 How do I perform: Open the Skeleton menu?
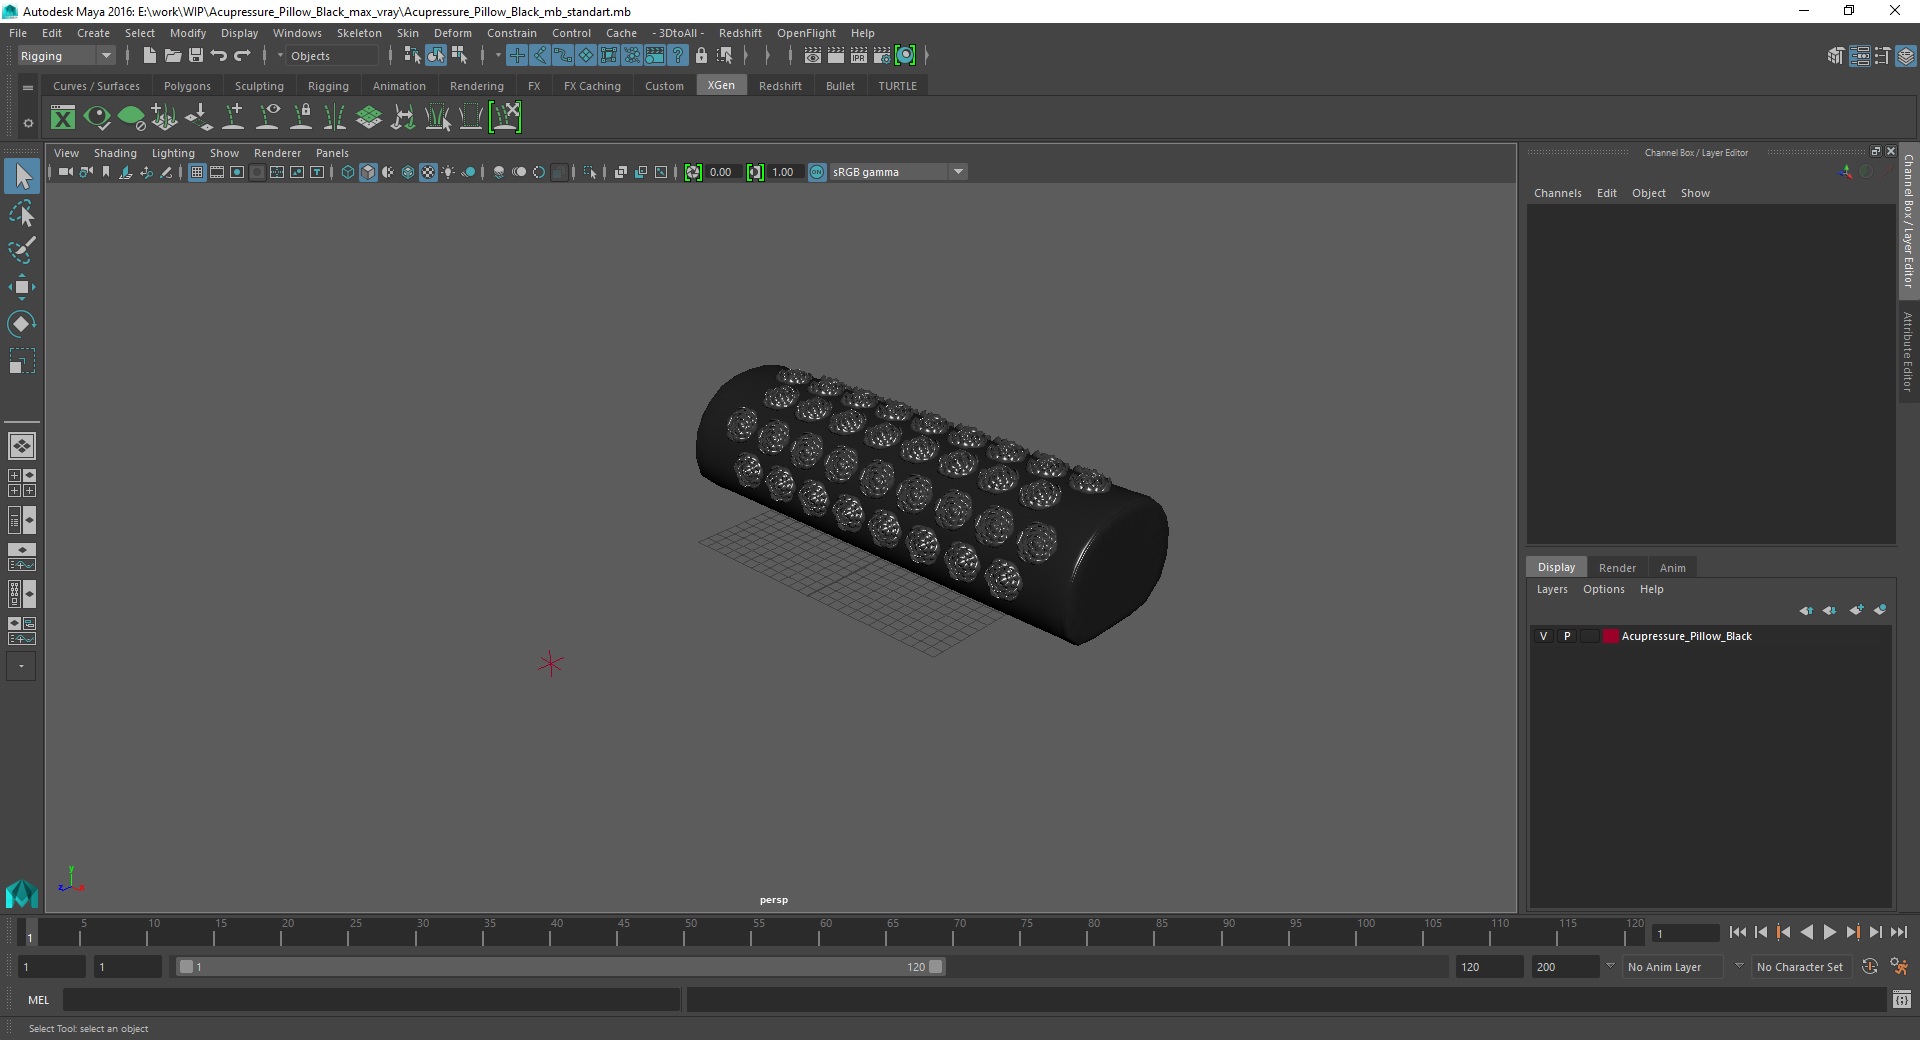[x=359, y=33]
